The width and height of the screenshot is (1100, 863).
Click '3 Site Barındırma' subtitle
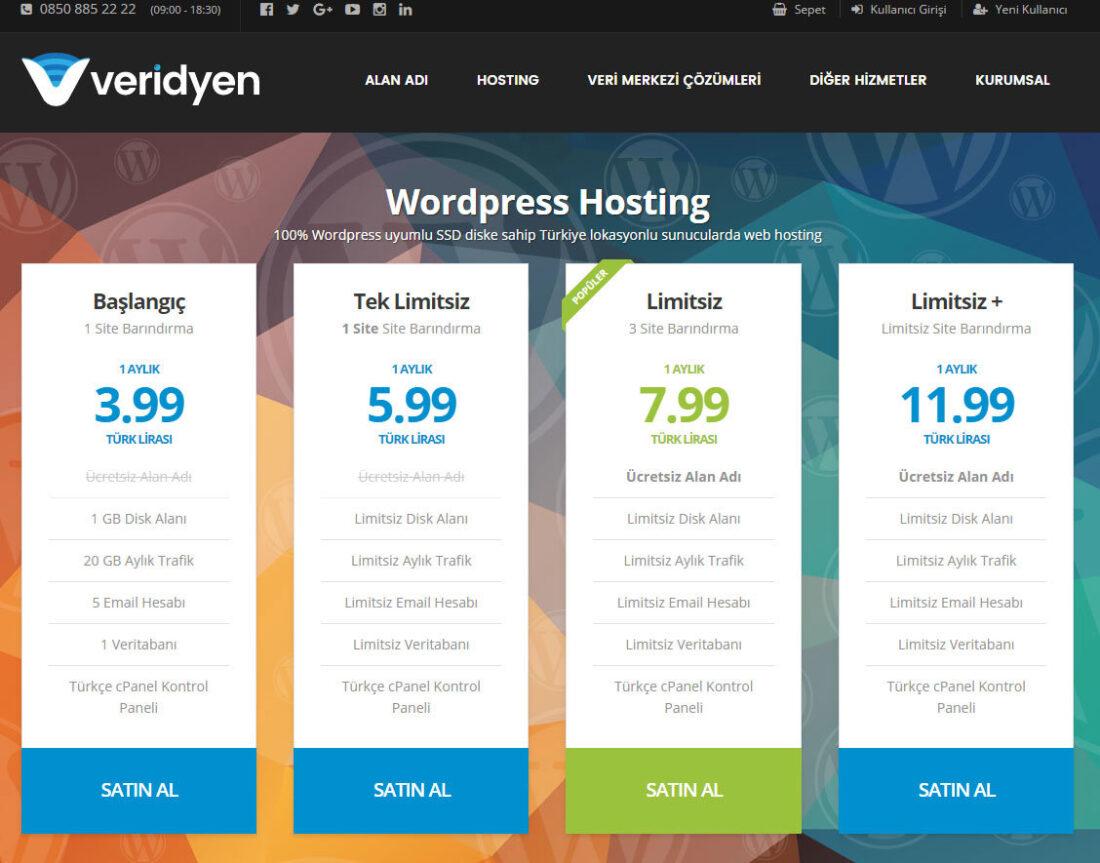(683, 328)
